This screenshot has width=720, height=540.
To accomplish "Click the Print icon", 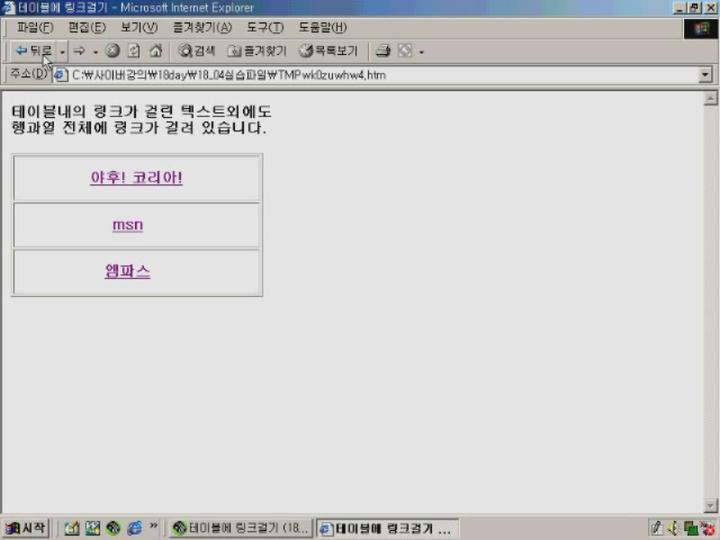I will [383, 51].
